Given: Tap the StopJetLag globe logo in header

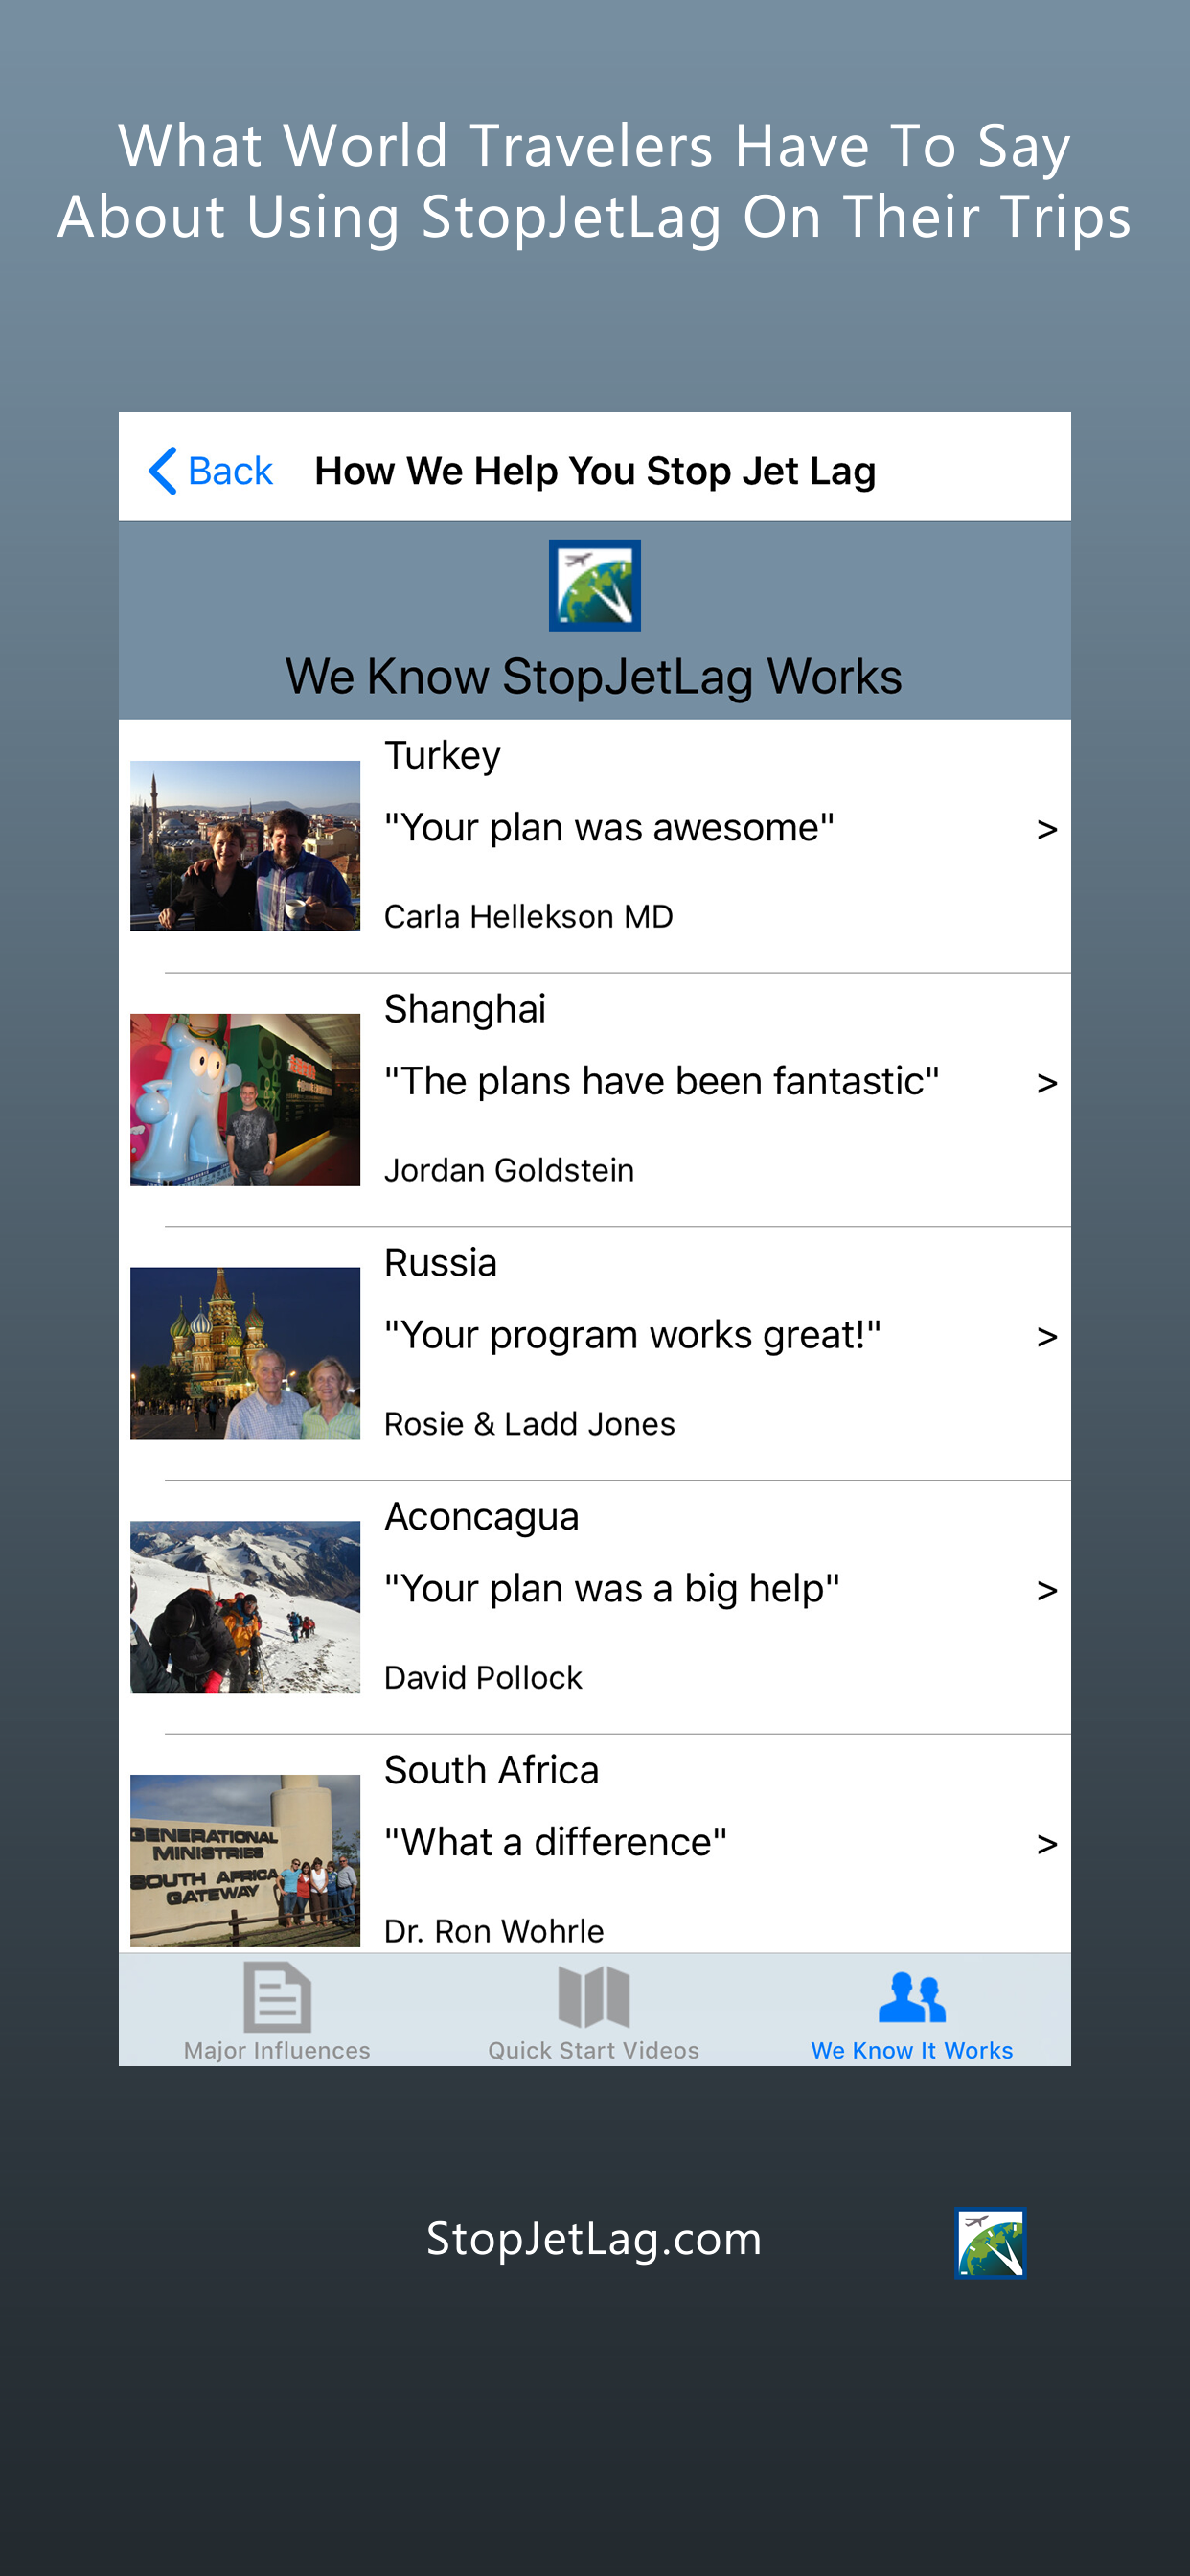Looking at the screenshot, I should (x=595, y=585).
